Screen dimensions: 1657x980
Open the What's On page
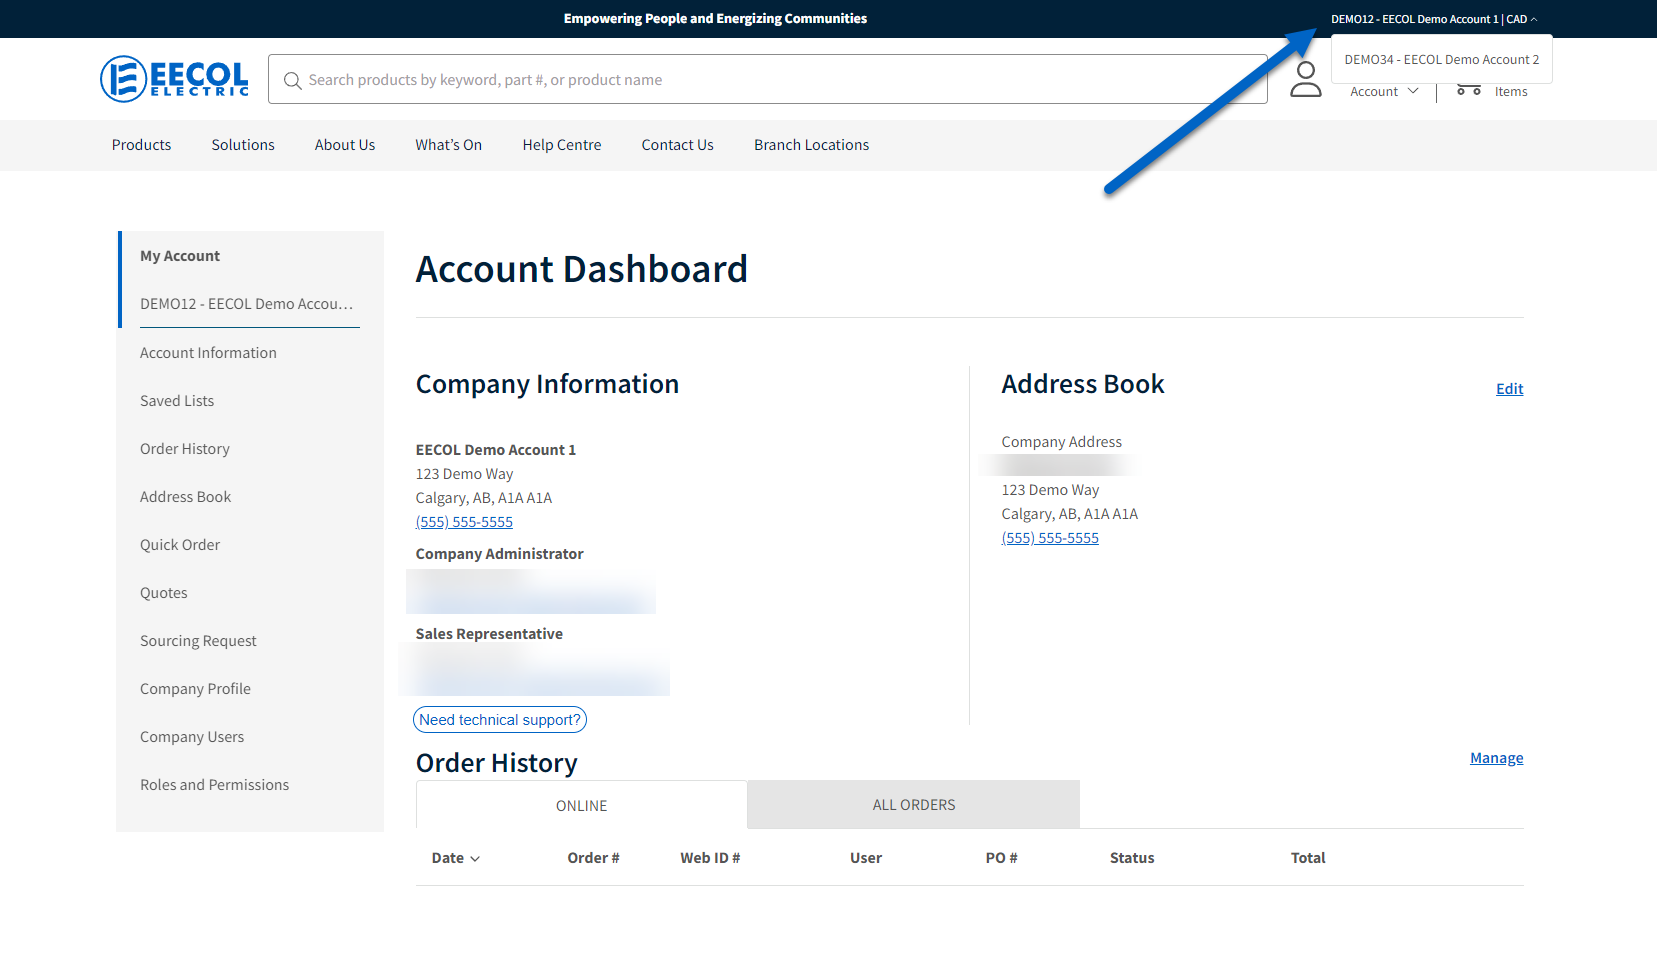449,145
